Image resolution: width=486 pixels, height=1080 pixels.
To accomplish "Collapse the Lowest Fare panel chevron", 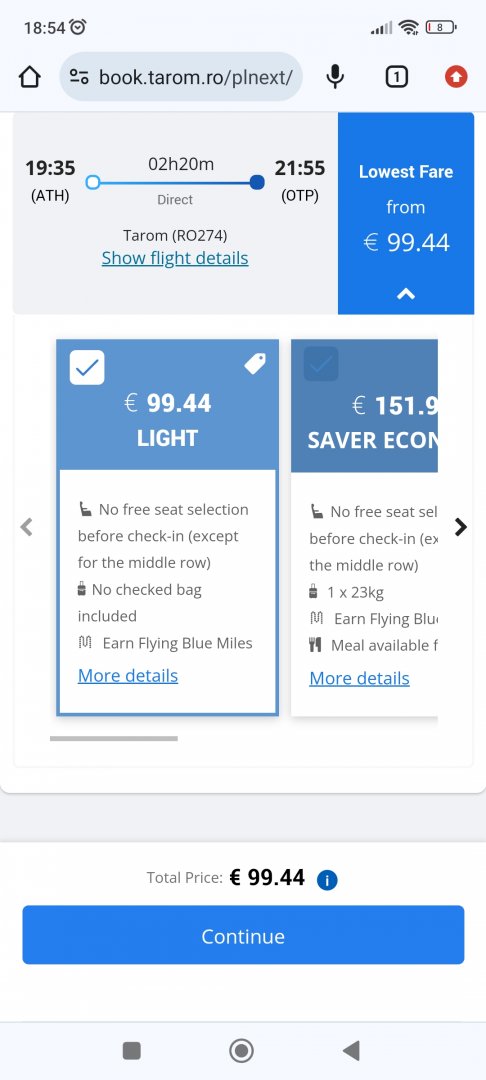I will point(406,294).
